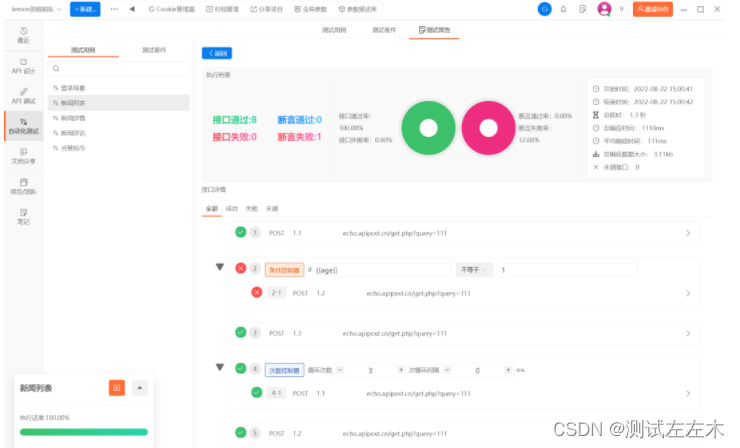Open the 全局参数 toolbar item
The width and height of the screenshot is (740, 448).
[x=311, y=9]
